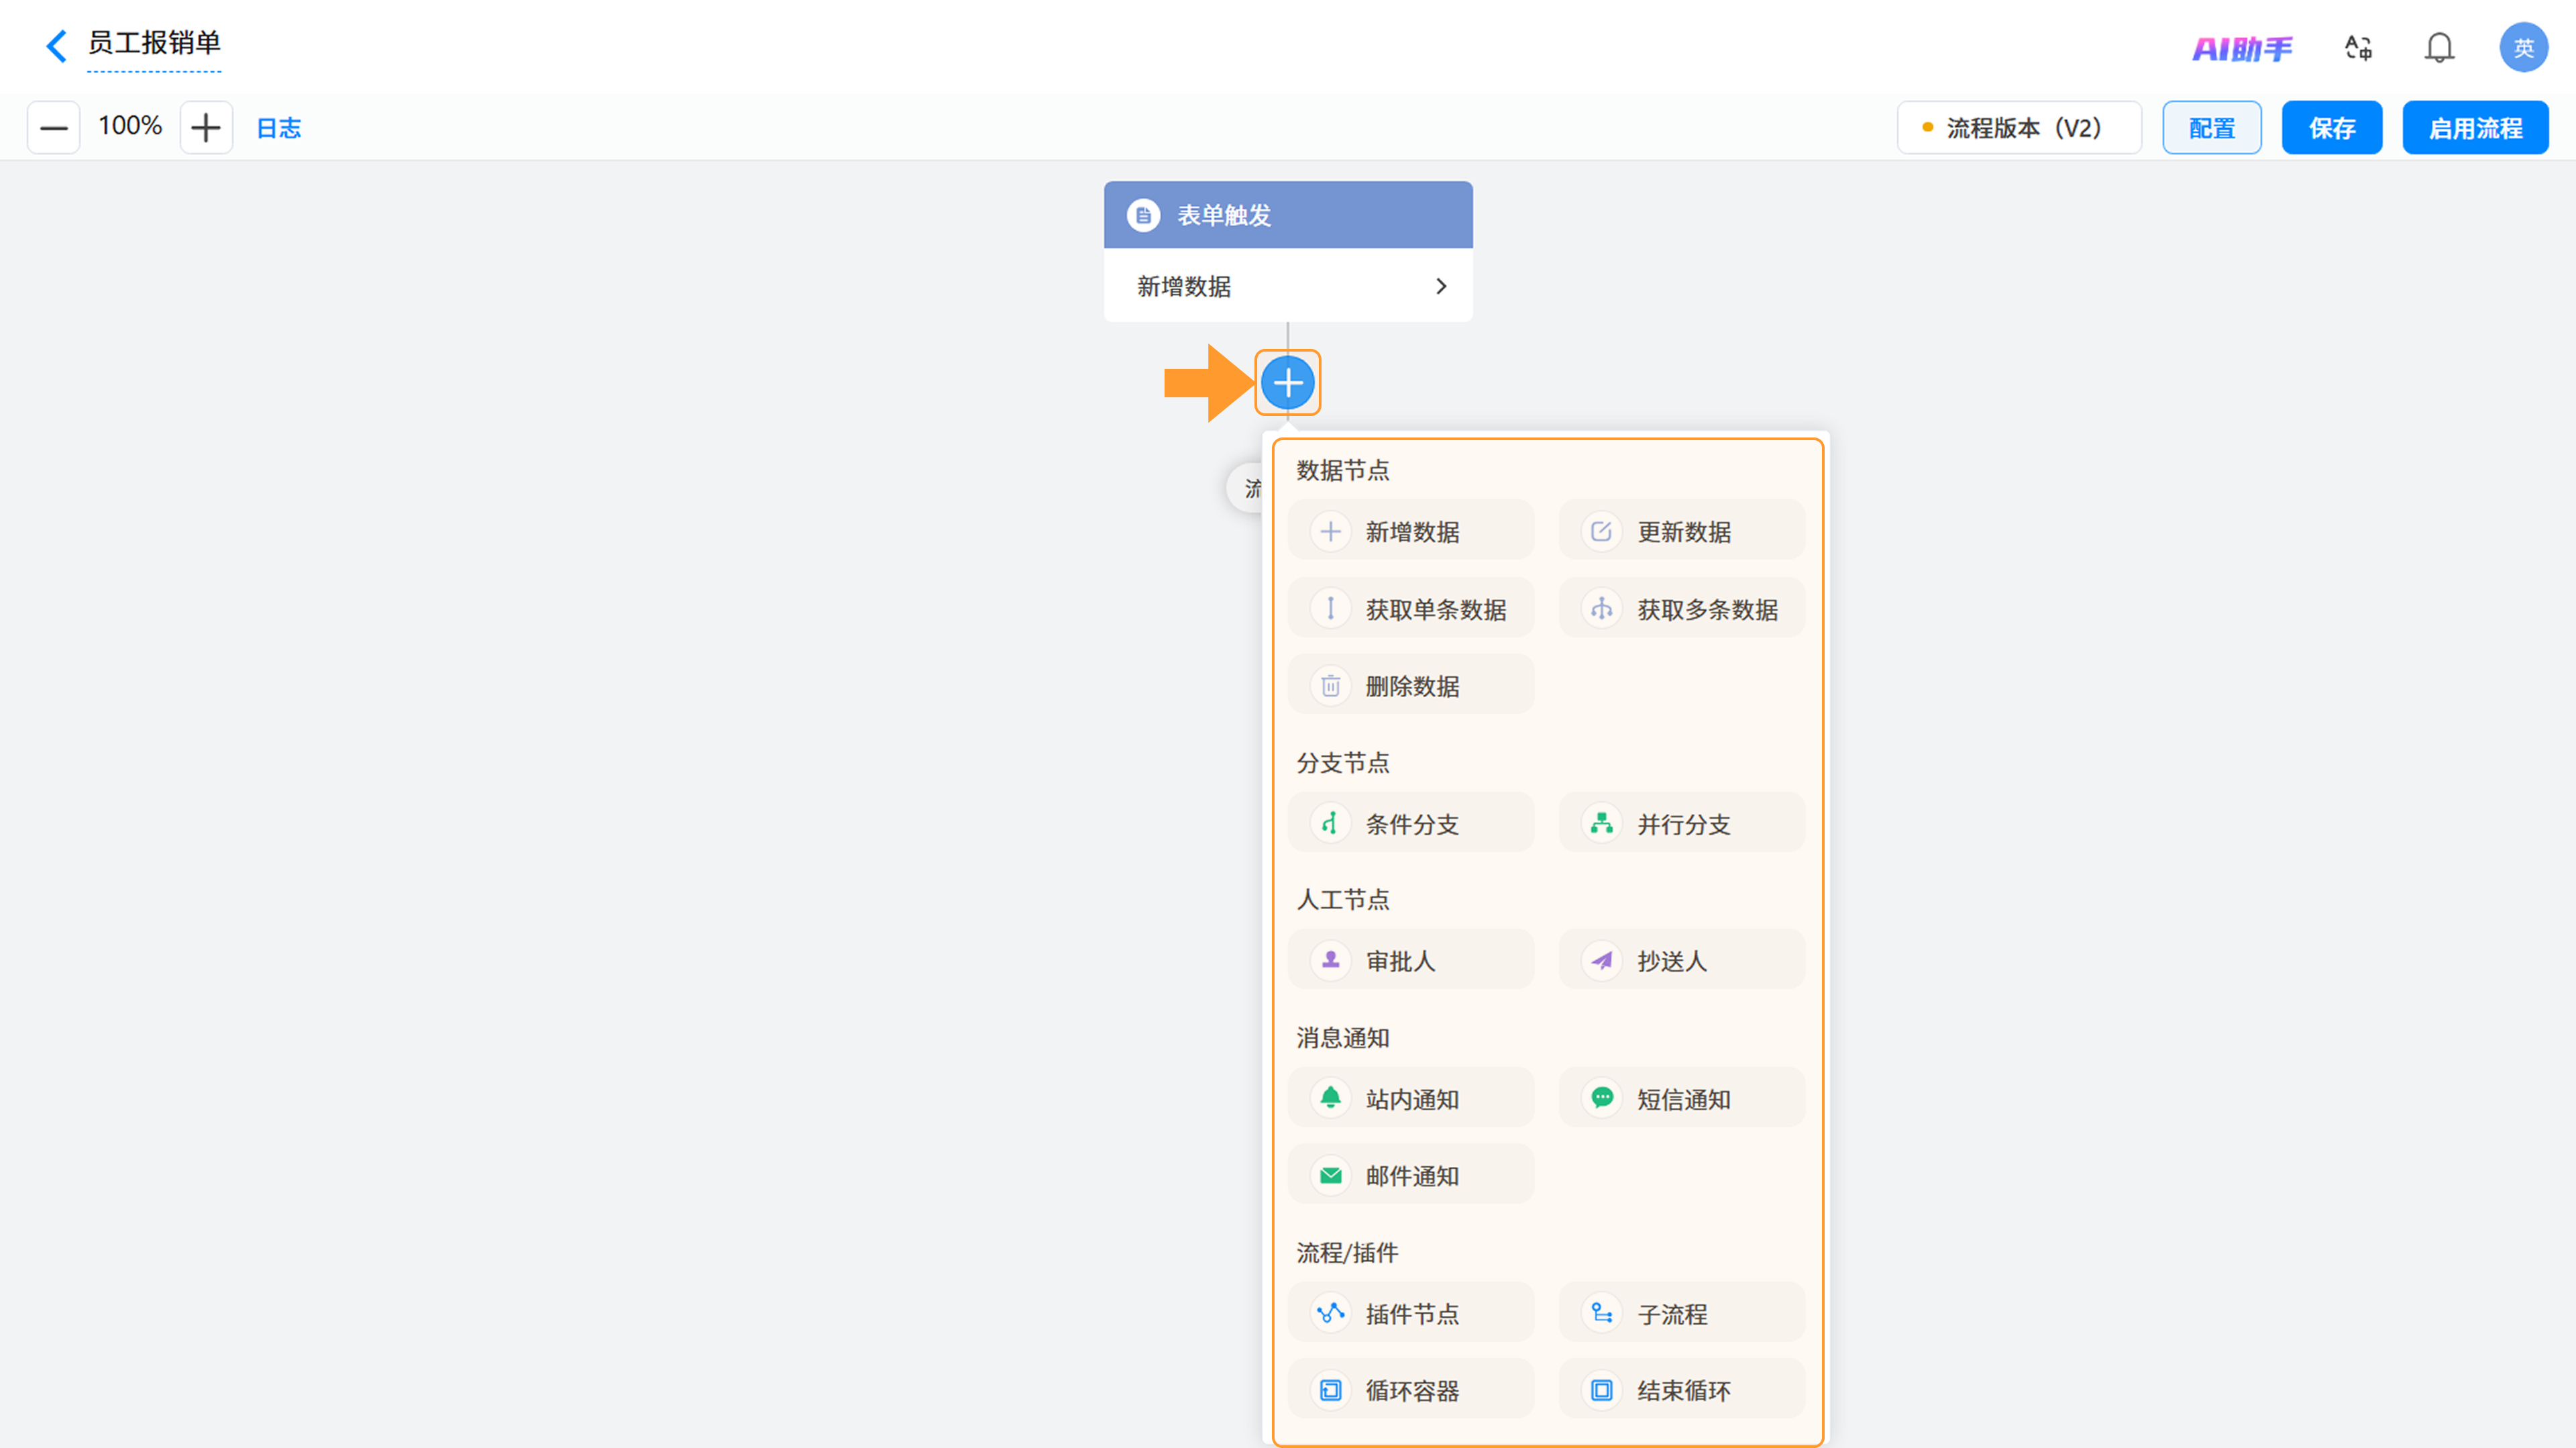Viewport: 2576px width, 1448px height.
Task: Click the 抄送人 paper-plane icon
Action: pyautogui.click(x=1601, y=960)
